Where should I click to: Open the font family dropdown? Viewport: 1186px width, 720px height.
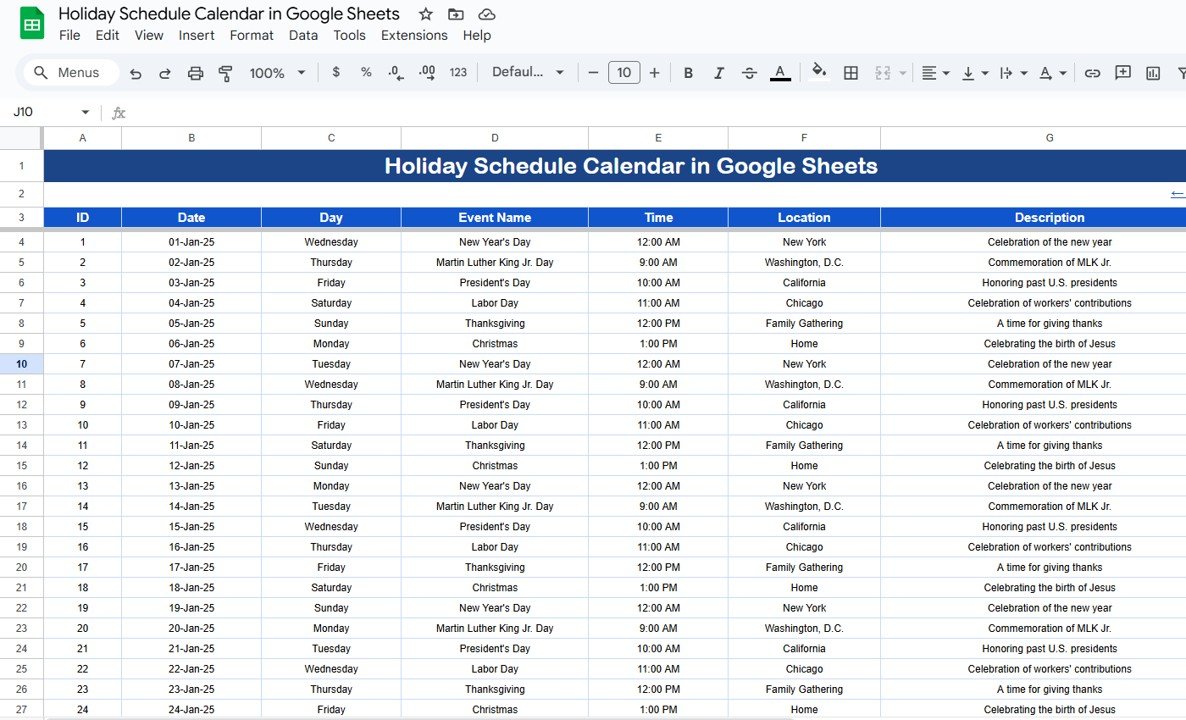click(x=528, y=72)
